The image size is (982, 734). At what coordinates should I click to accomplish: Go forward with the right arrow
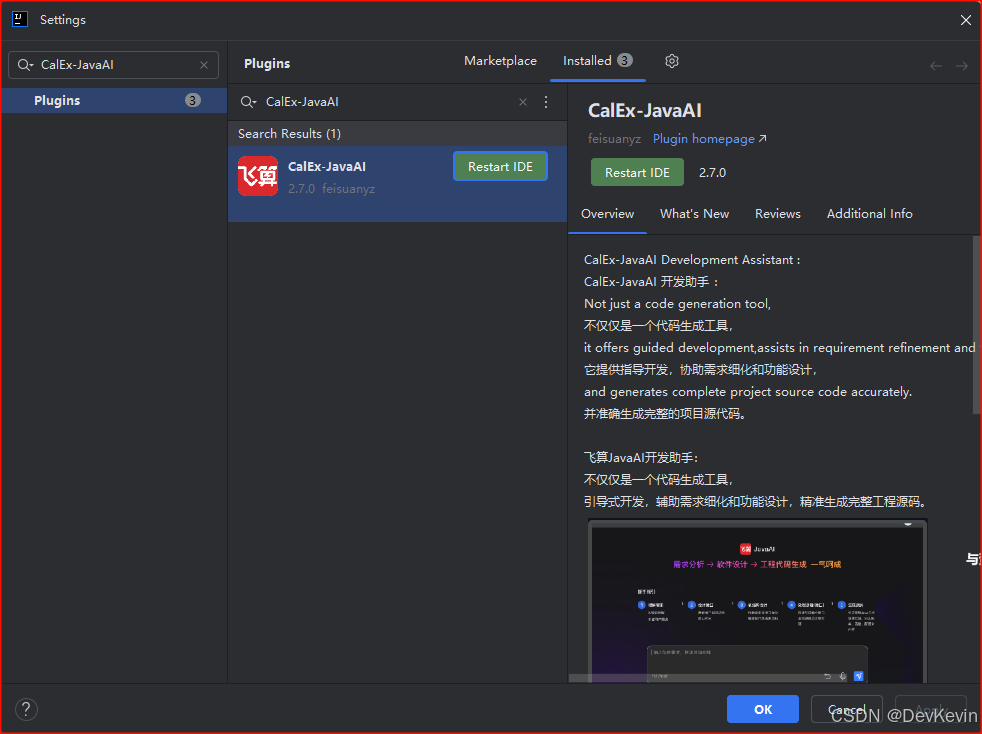pos(962,66)
